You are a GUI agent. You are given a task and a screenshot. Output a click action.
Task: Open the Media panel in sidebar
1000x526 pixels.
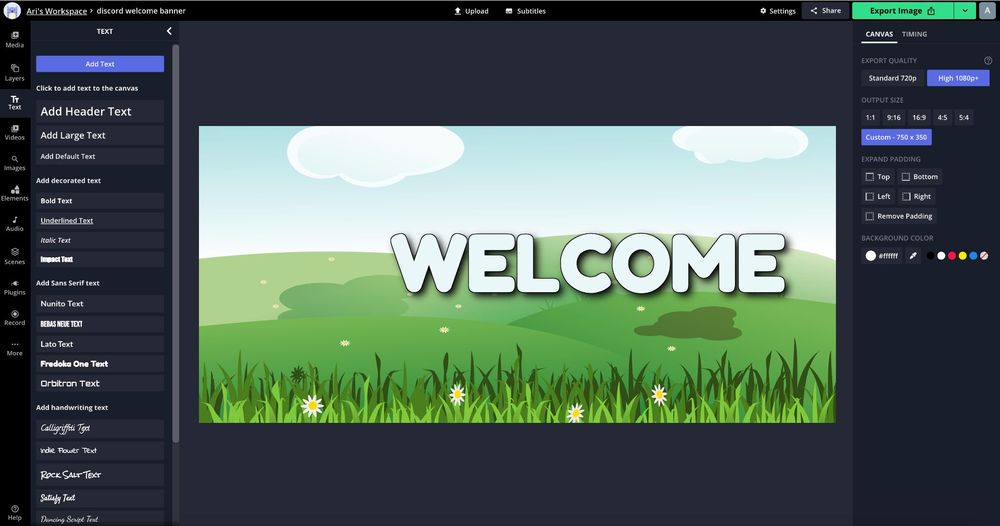tap(15, 39)
